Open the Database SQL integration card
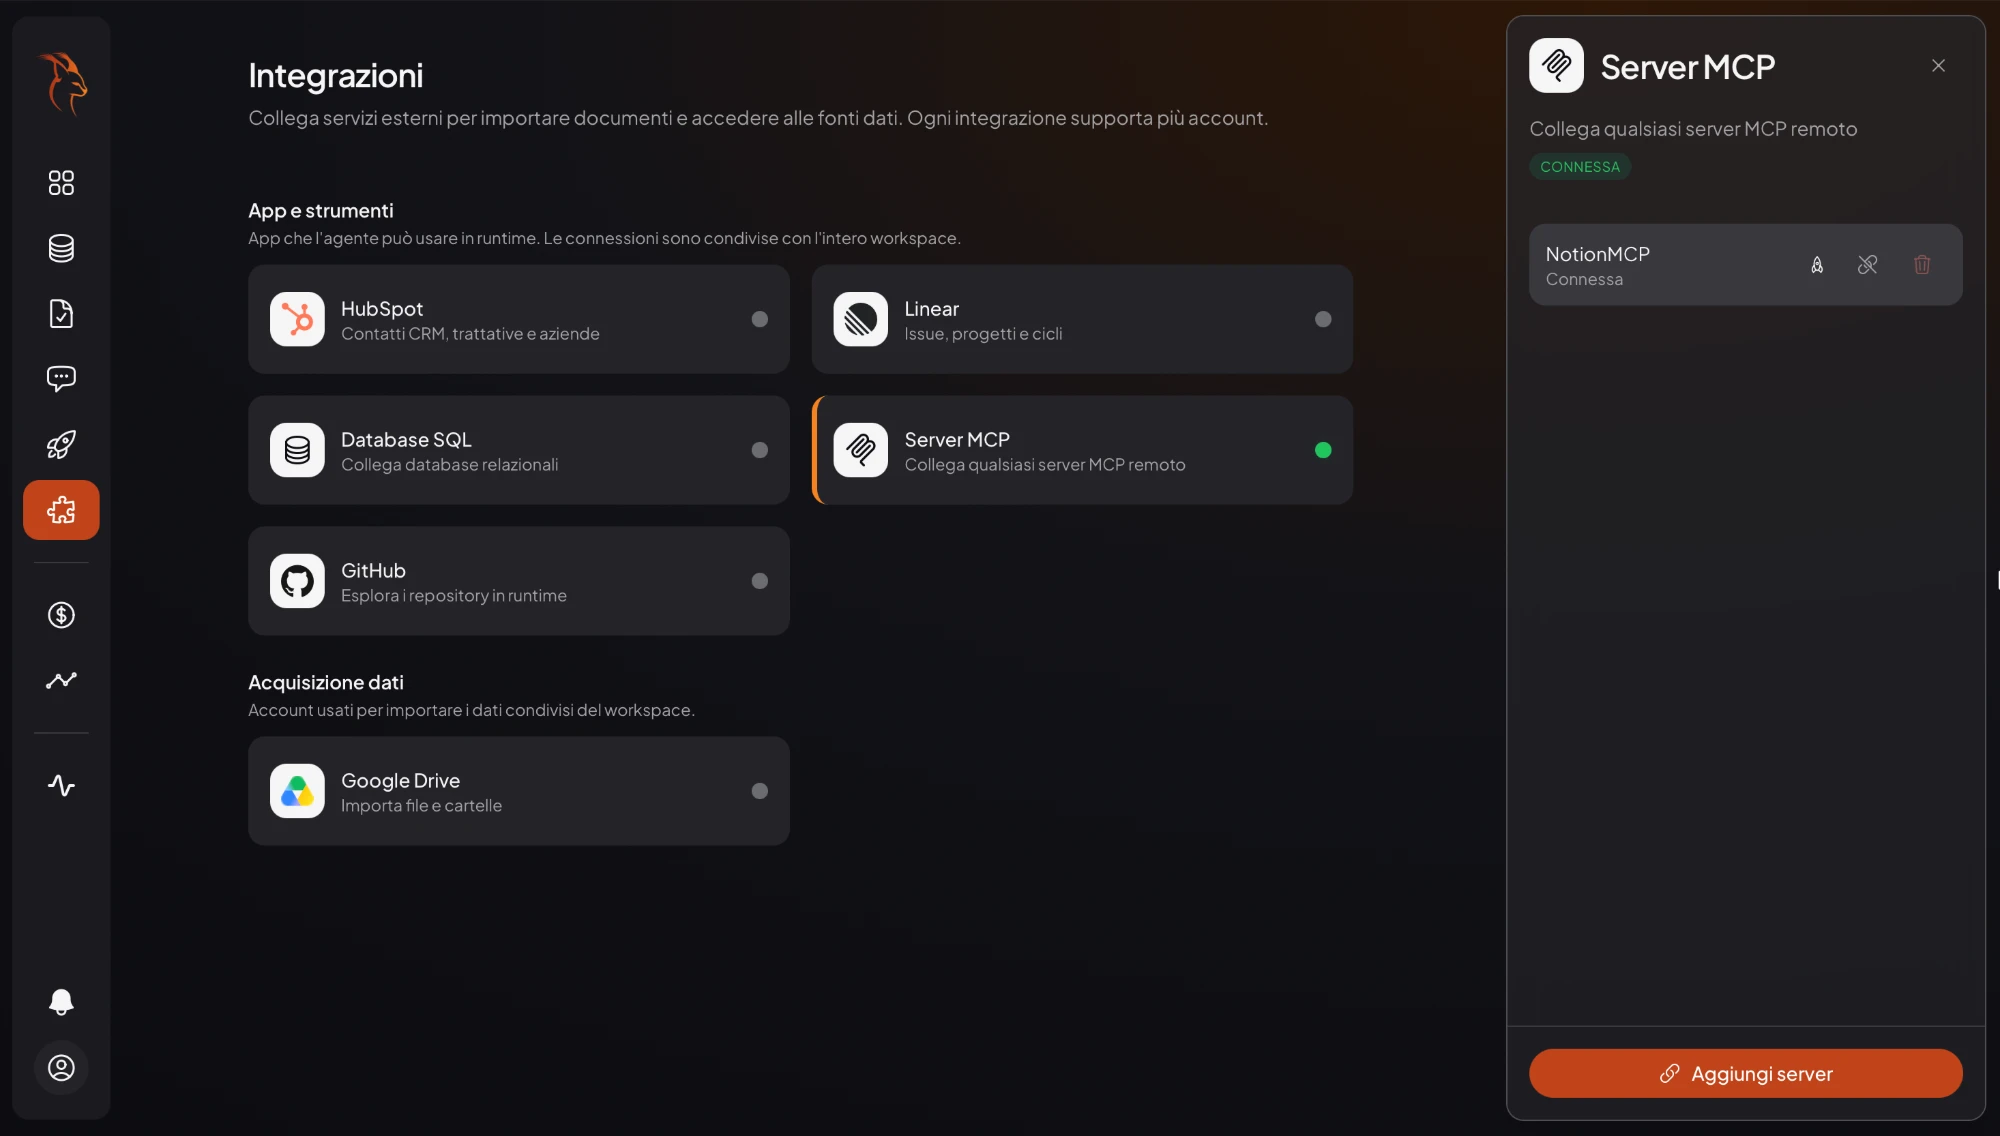 519,450
